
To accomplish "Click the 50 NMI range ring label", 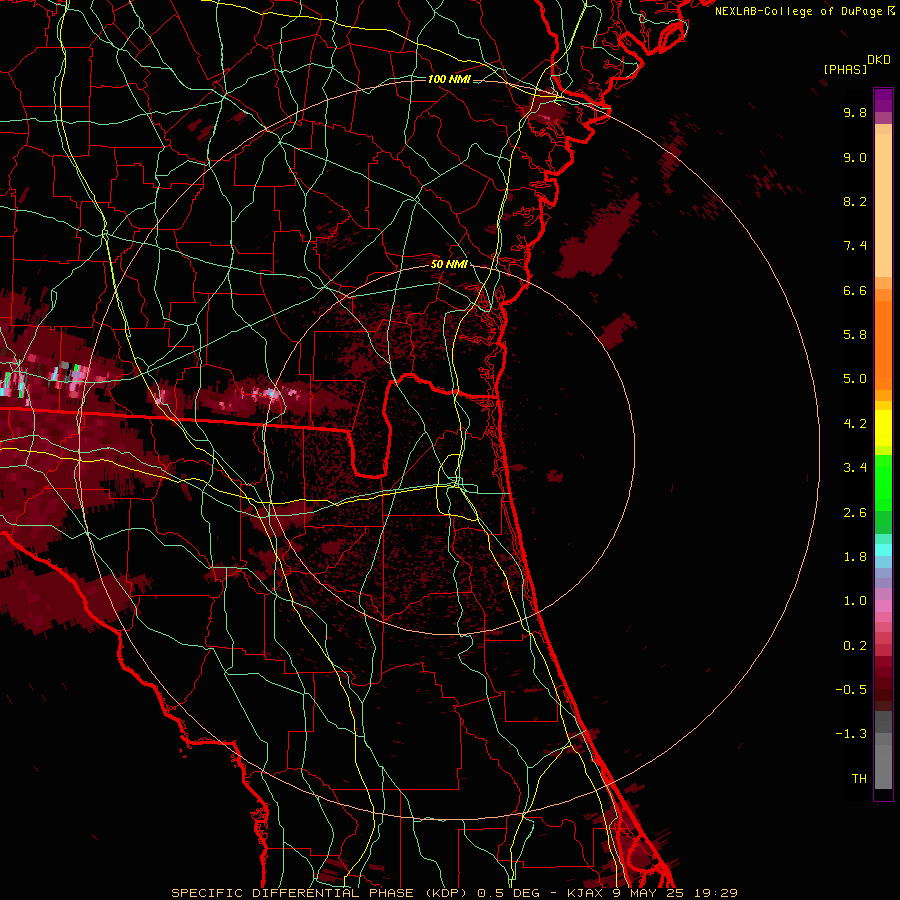I will coord(449,265).
